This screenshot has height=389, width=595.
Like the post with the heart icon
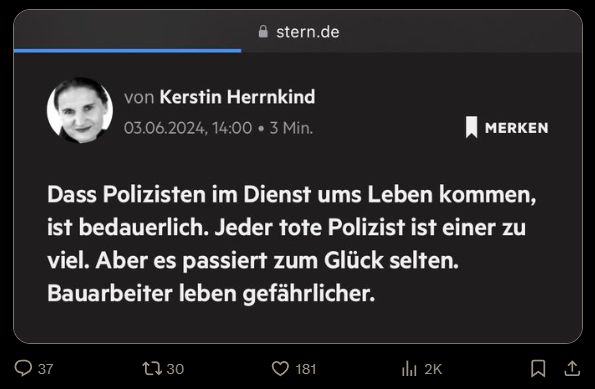coord(280,369)
